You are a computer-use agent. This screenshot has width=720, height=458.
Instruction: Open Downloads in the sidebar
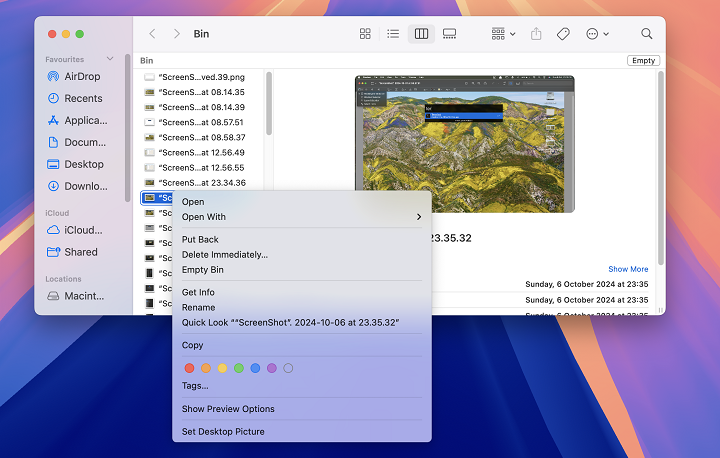[77, 186]
